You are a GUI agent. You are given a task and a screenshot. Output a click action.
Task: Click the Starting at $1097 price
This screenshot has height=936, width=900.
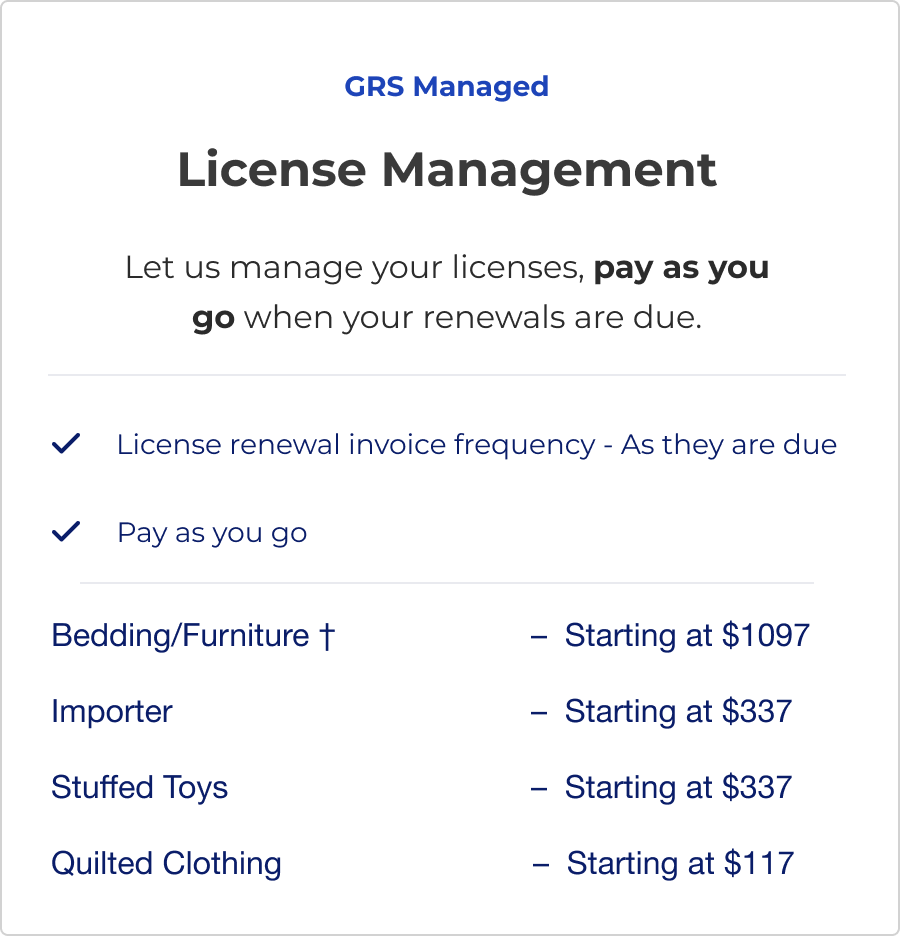coord(687,636)
